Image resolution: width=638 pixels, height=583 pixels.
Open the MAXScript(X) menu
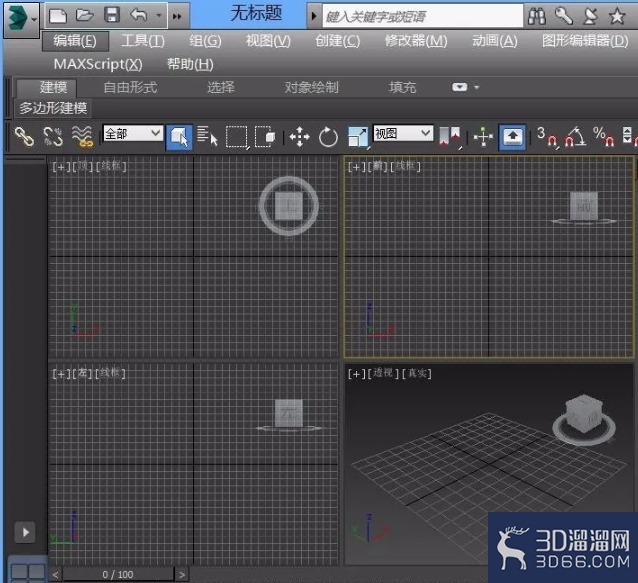[x=98, y=64]
